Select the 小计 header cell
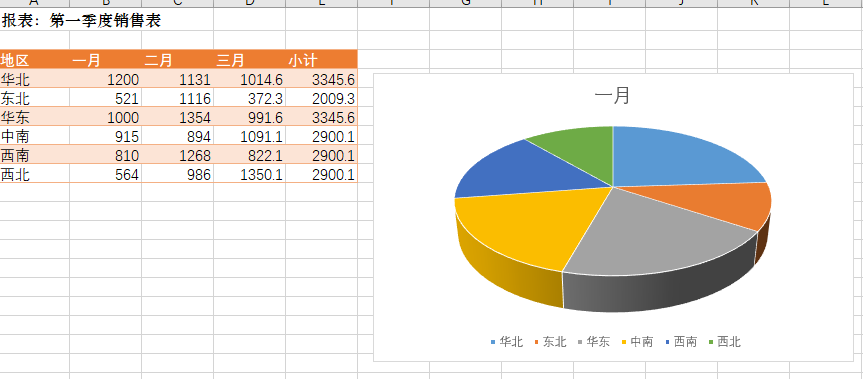The width and height of the screenshot is (863, 379). click(321, 59)
